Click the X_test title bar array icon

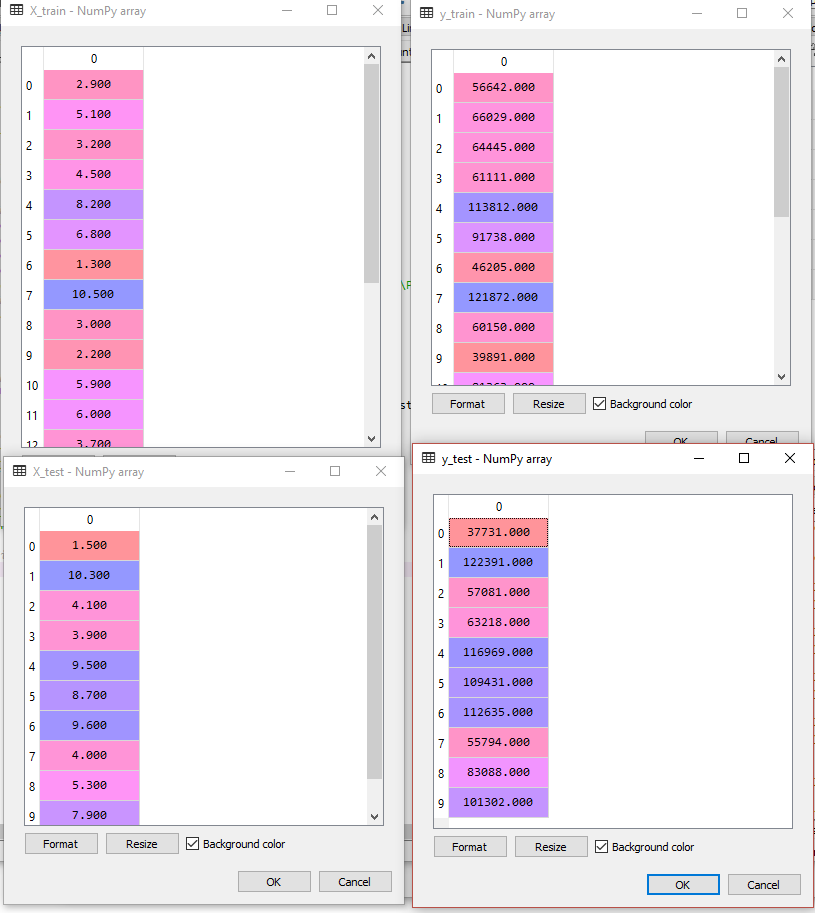pyautogui.click(x=19, y=471)
